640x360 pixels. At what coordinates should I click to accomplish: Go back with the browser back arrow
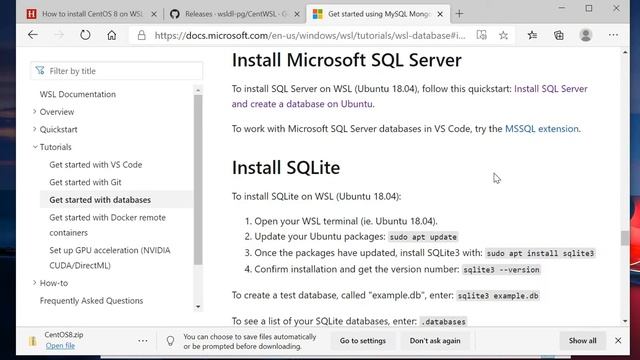(33, 35)
